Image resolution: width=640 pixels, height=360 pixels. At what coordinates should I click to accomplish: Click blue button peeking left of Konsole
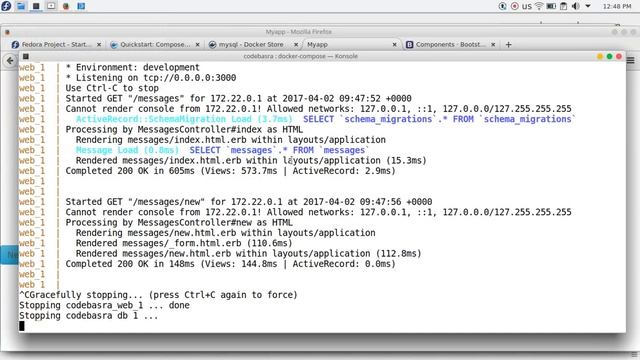point(9,255)
